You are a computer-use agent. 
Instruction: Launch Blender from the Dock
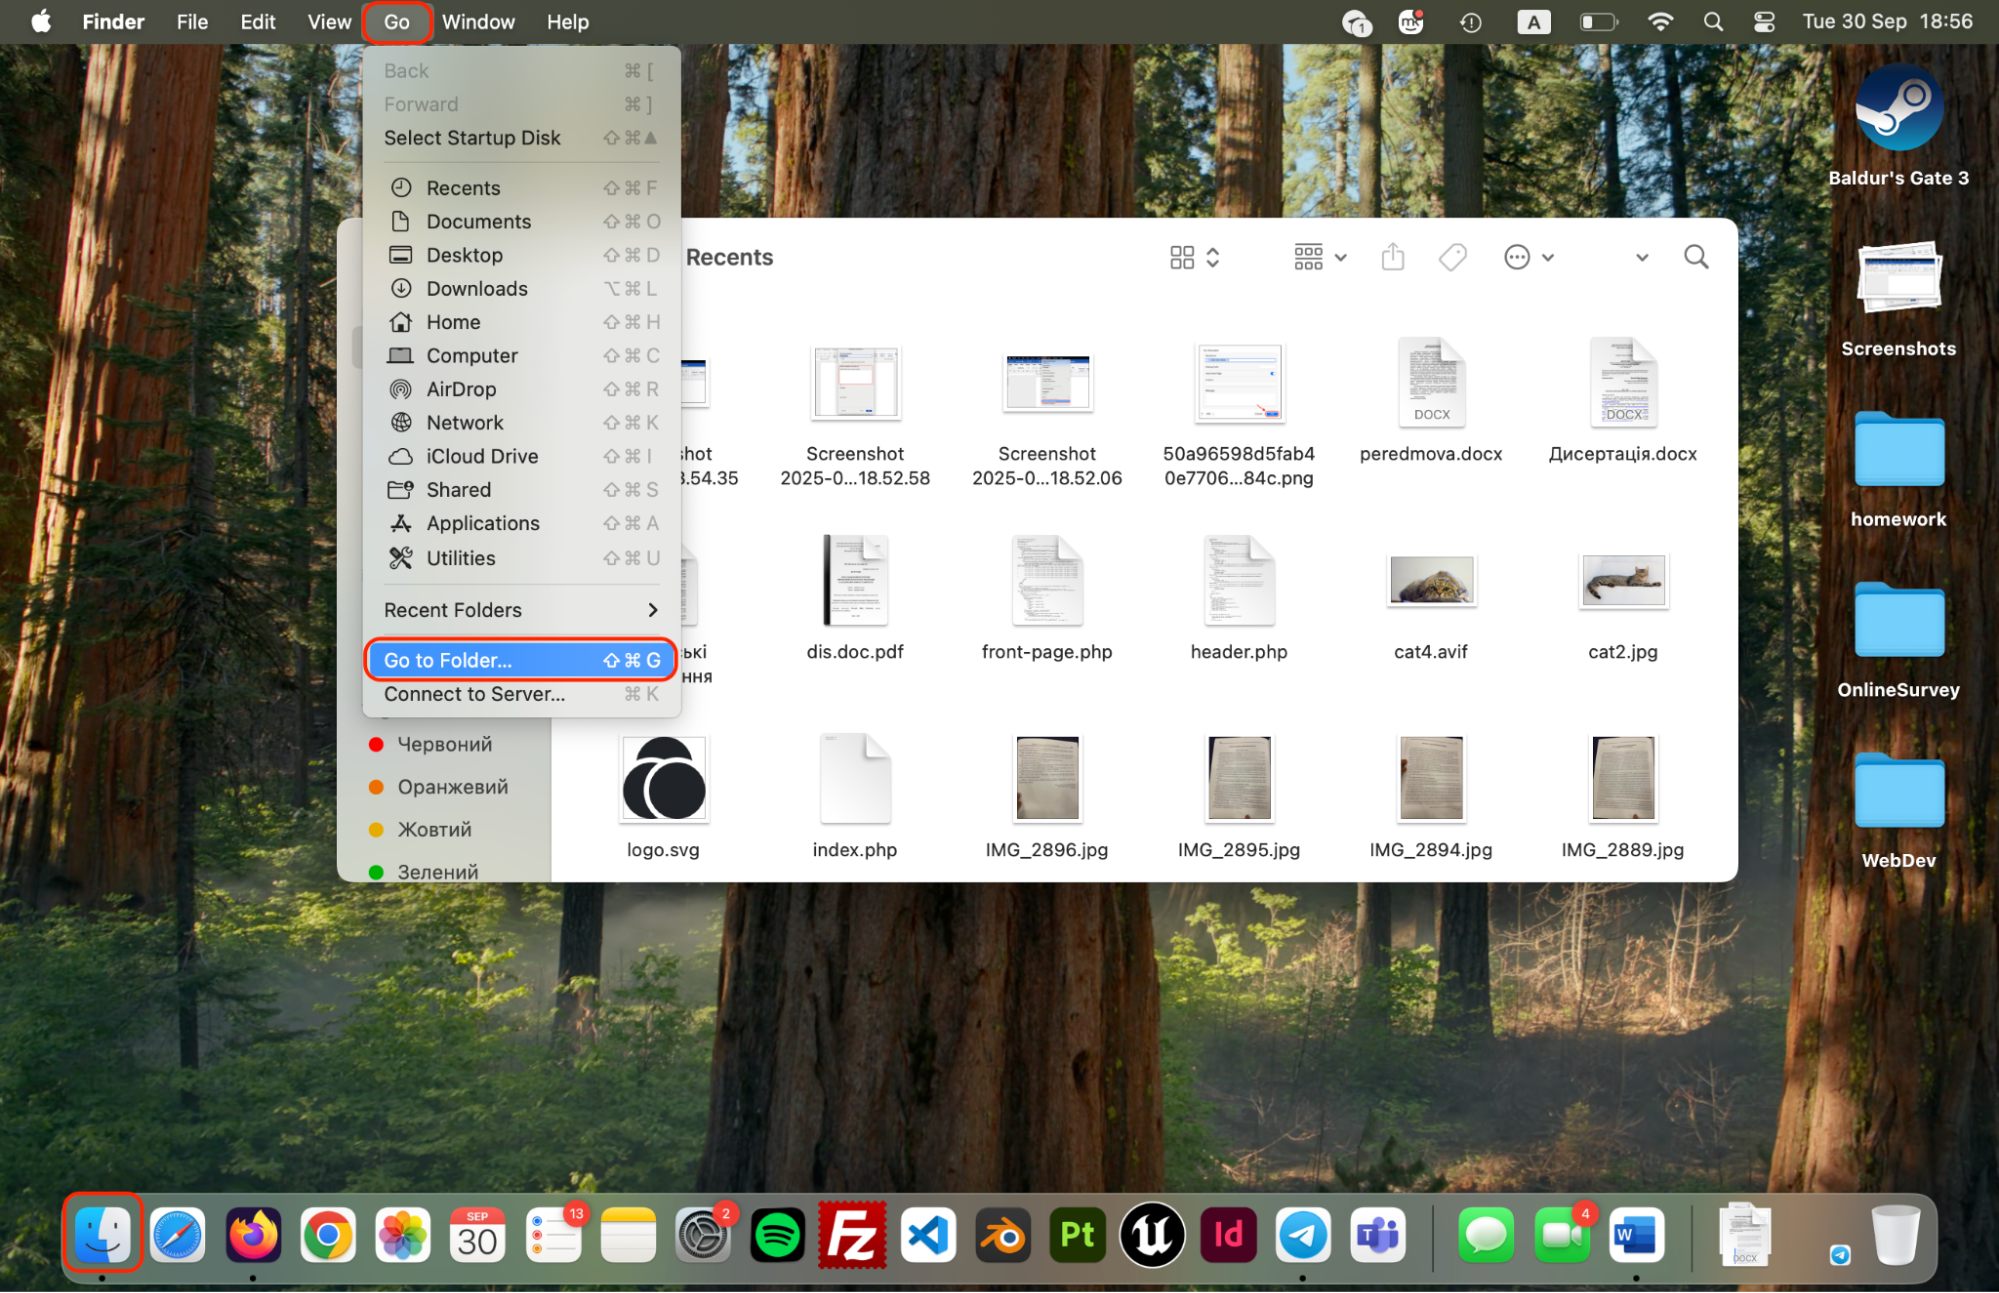(1002, 1235)
